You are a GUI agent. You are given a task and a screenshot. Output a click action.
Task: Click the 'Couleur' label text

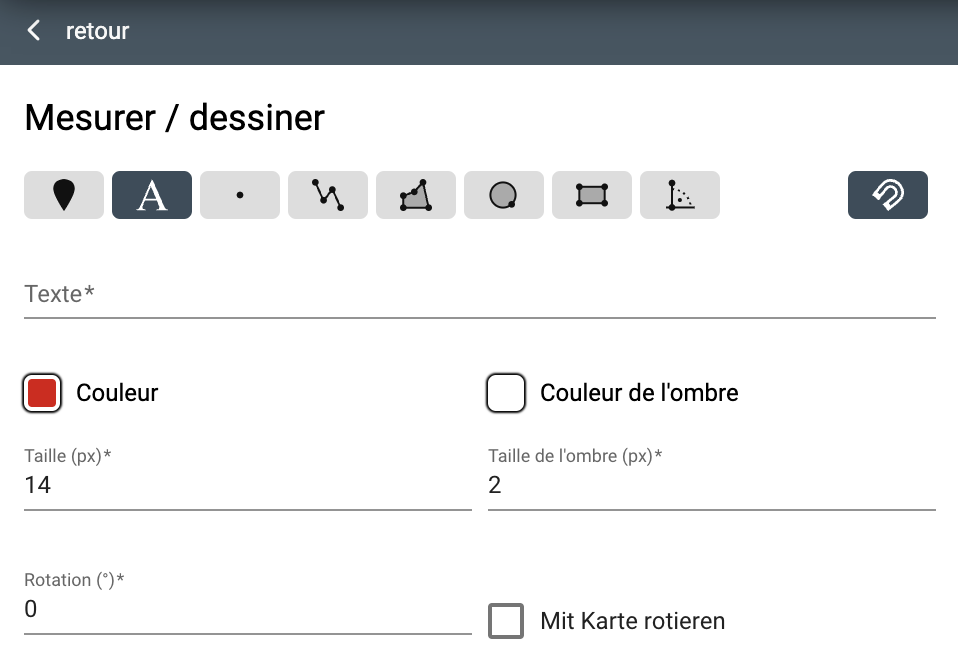(117, 393)
